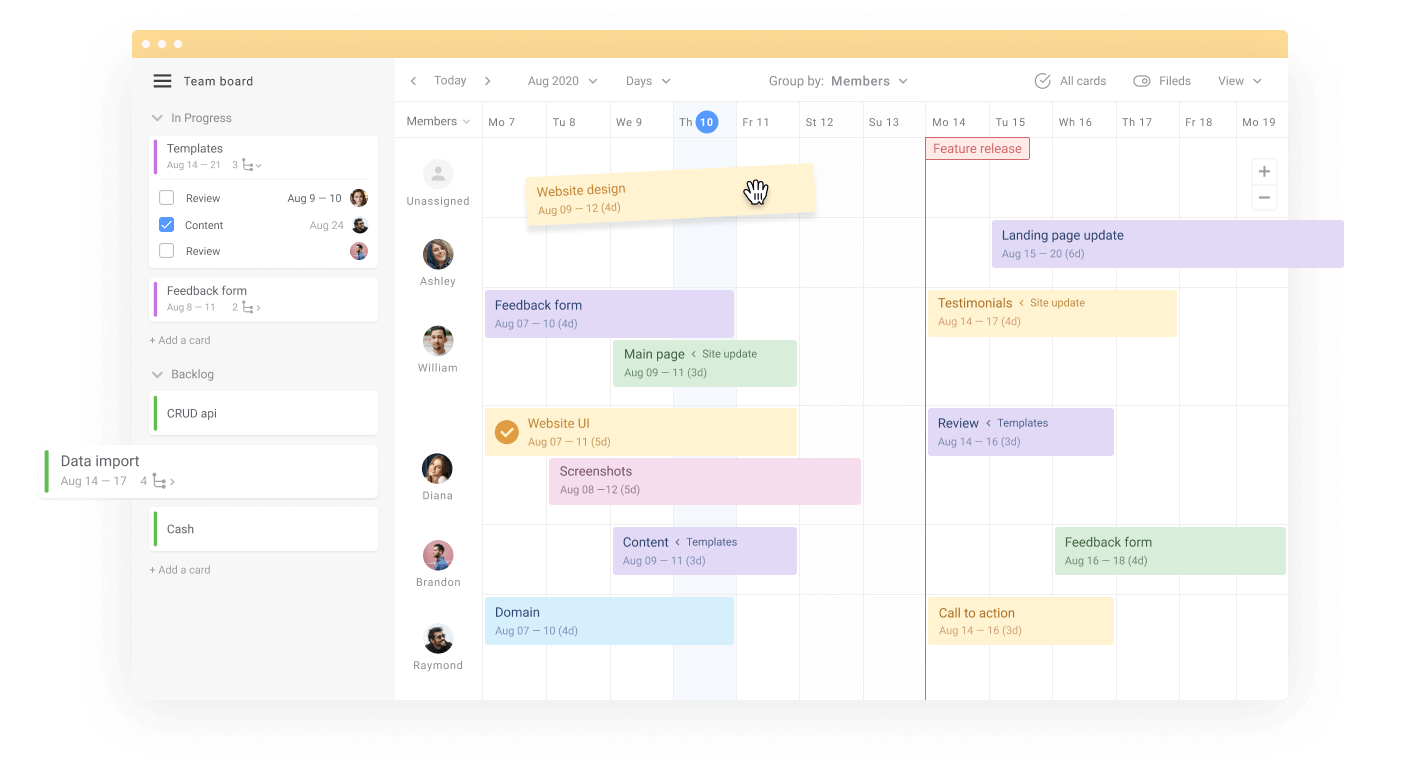1420x770 pixels.
Task: Click the next period arrow beside Today
Action: pyautogui.click(x=487, y=80)
